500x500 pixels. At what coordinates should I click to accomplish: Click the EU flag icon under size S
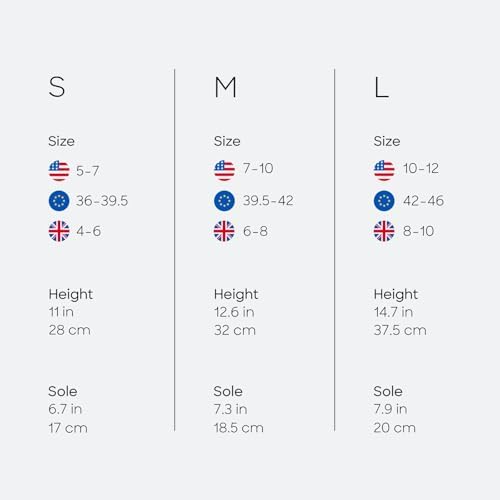coord(59,201)
